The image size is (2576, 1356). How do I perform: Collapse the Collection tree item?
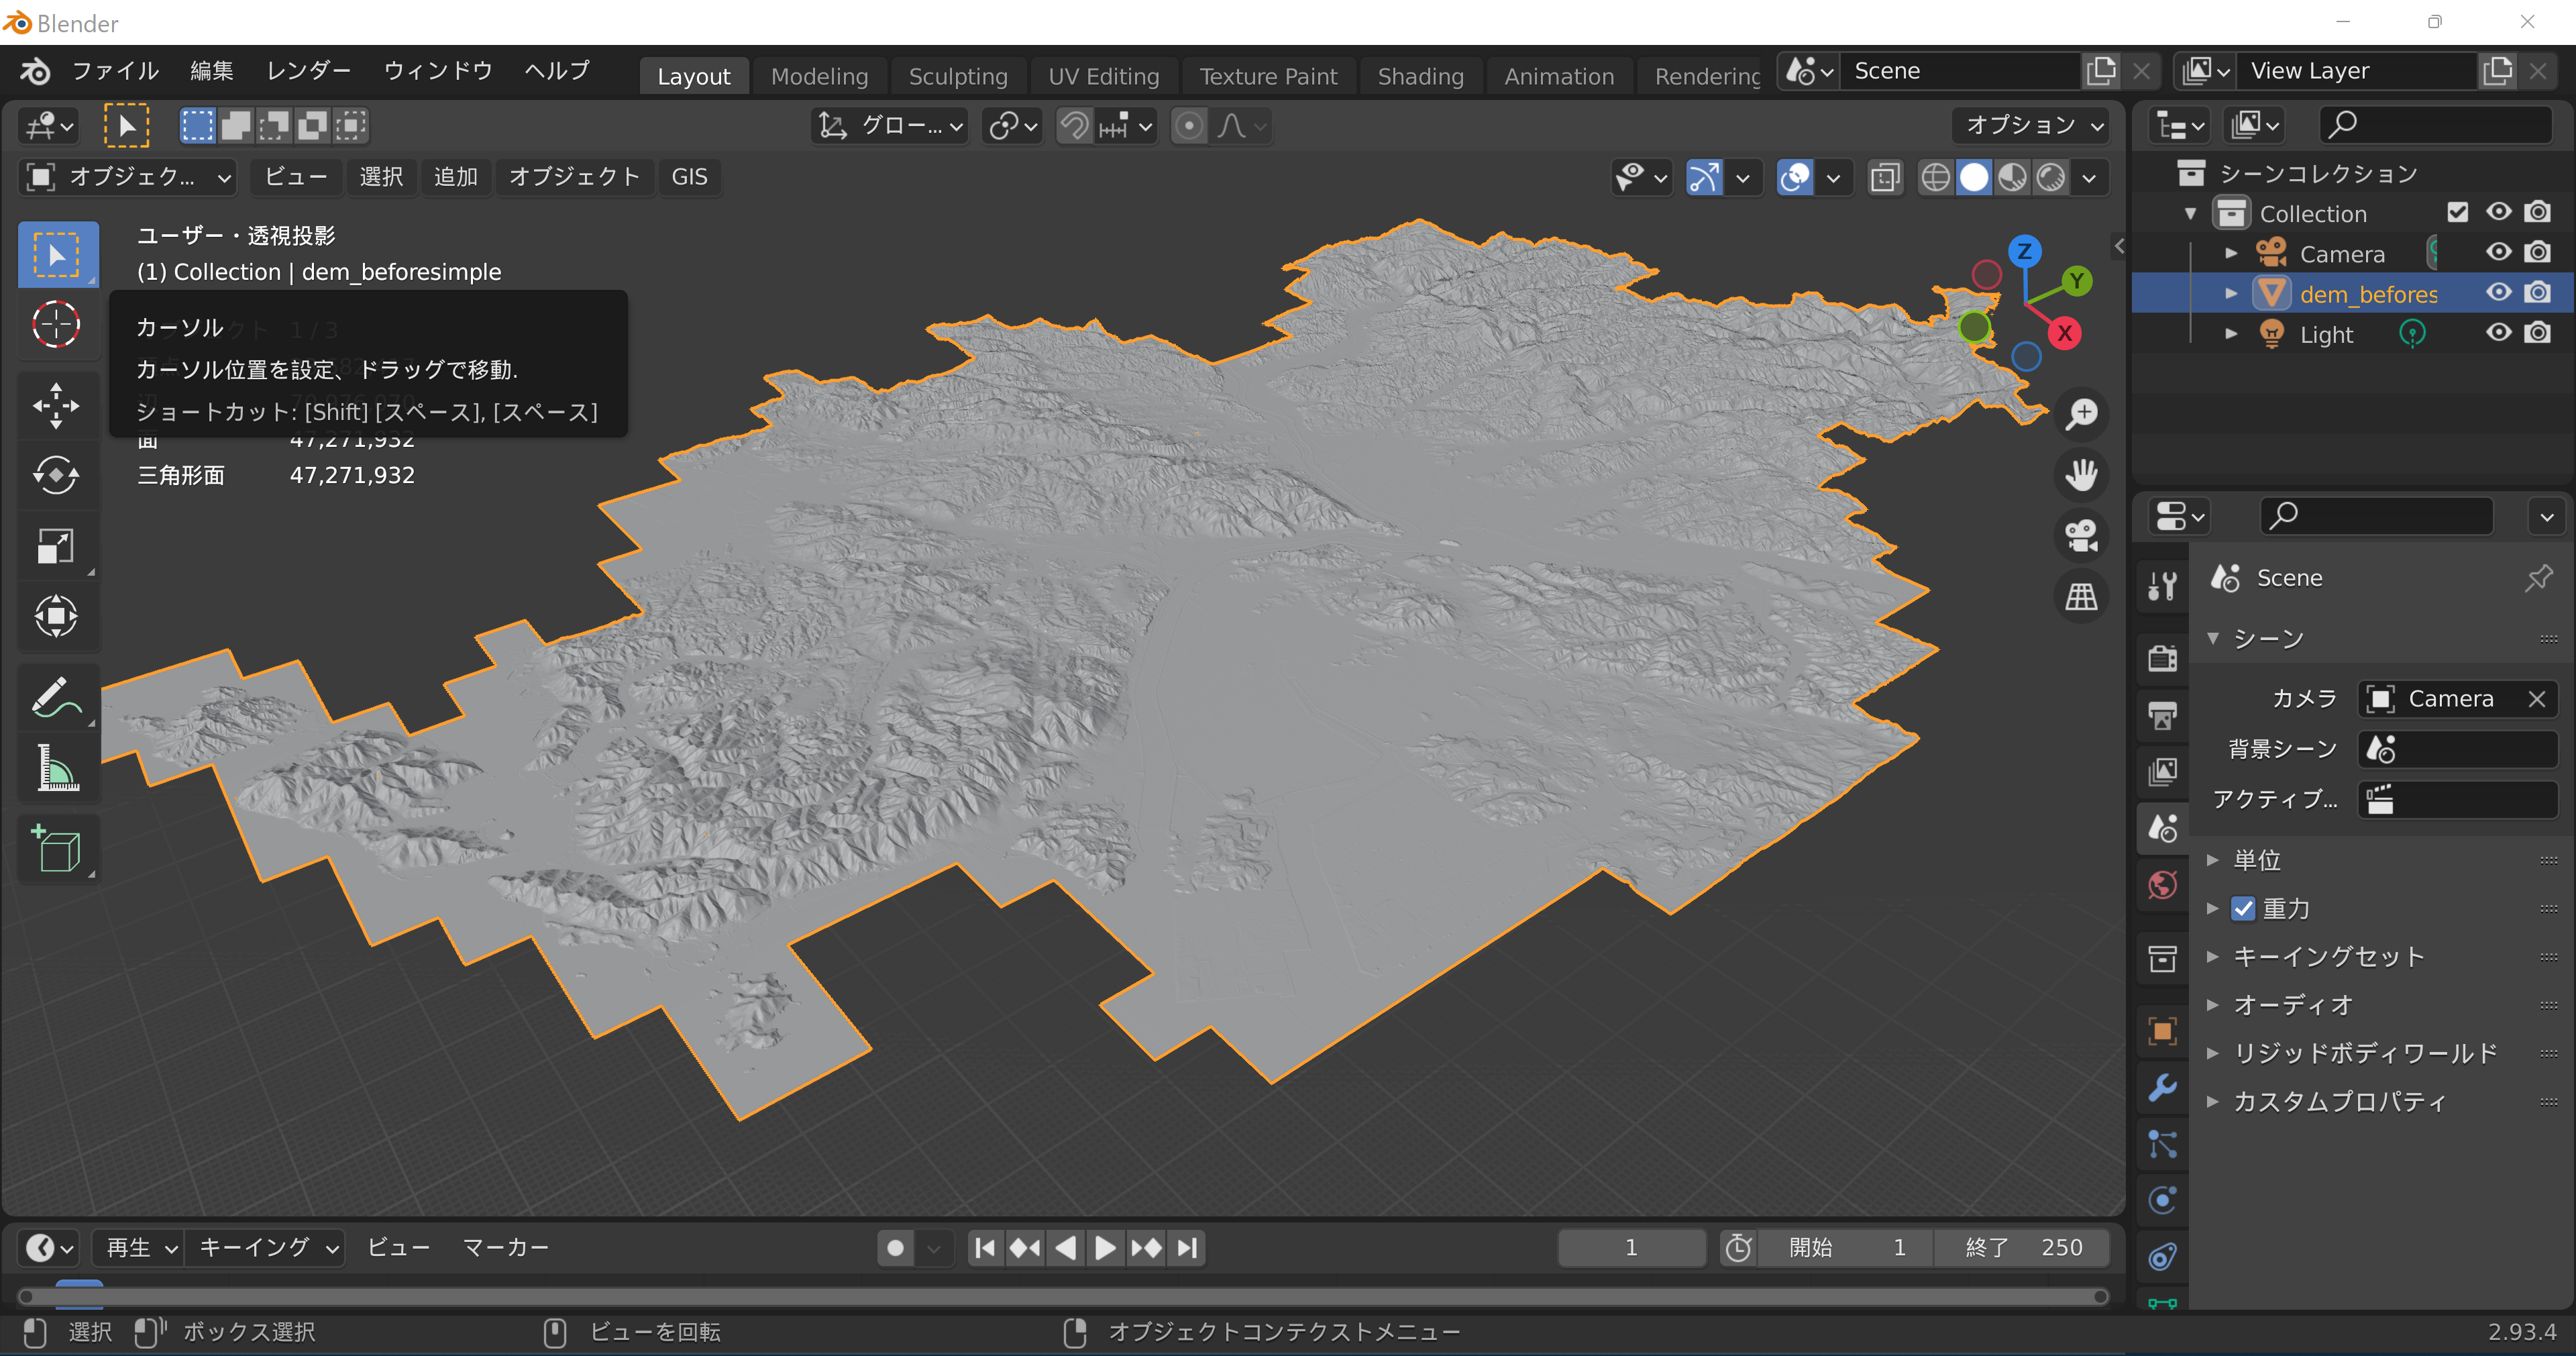[2191, 213]
